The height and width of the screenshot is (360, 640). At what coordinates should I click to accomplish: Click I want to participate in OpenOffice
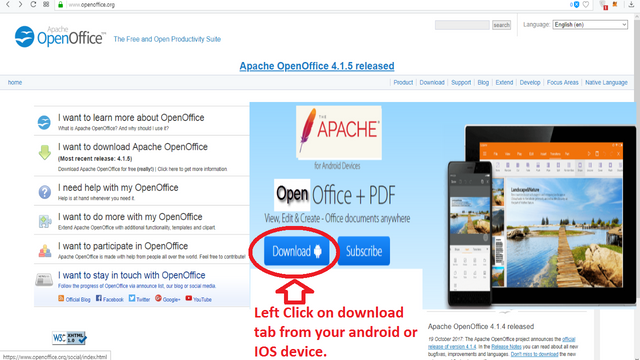[123, 246]
